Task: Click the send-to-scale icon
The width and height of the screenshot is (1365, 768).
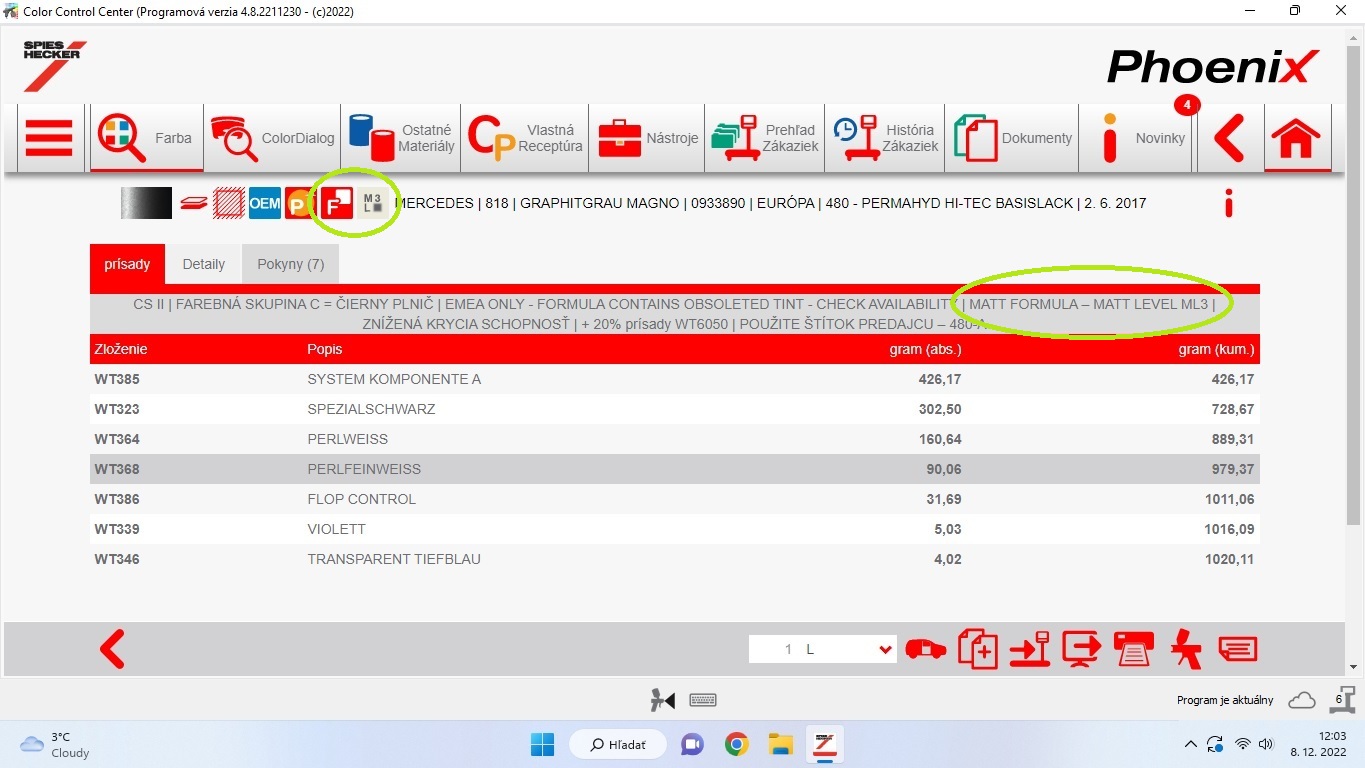Action: click(x=1030, y=649)
